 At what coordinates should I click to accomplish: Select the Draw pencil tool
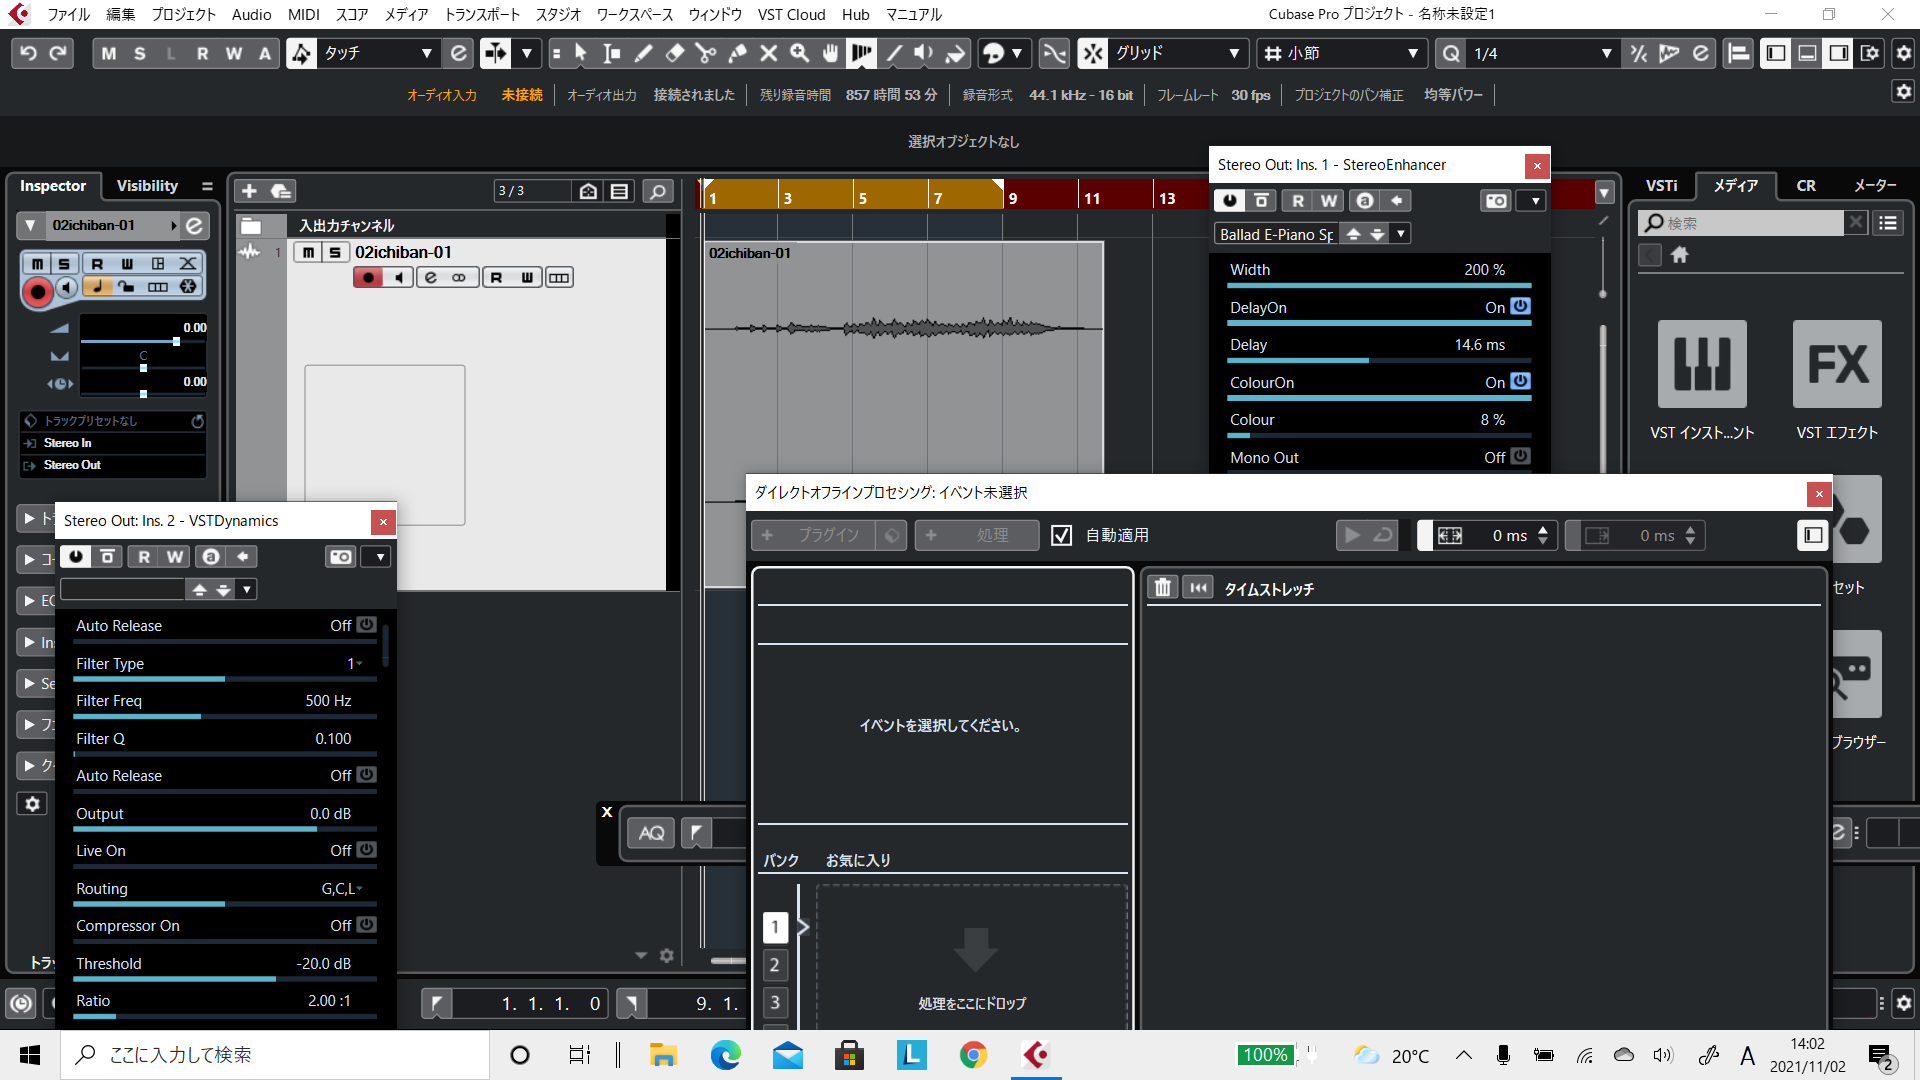point(644,53)
